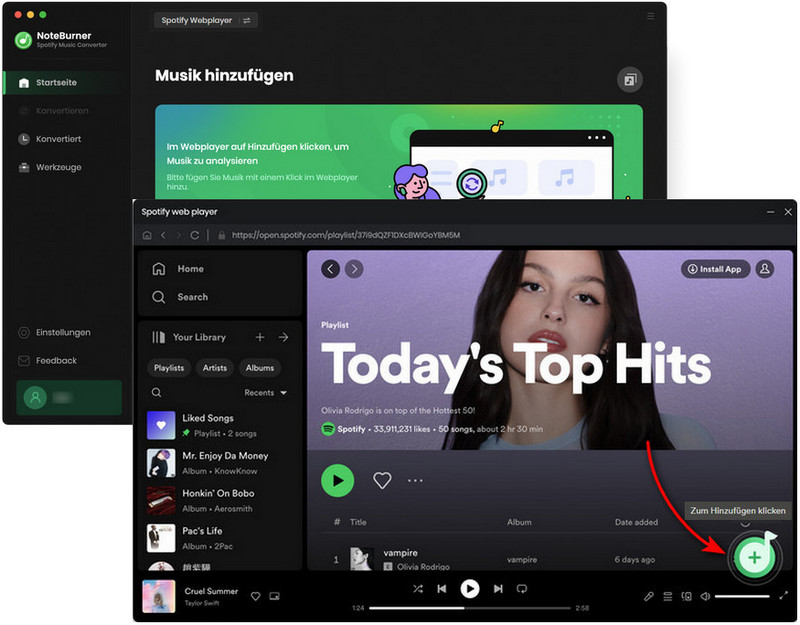Click Cruel Summer album art thumbnail
800x625 pixels.
[x=159, y=596]
